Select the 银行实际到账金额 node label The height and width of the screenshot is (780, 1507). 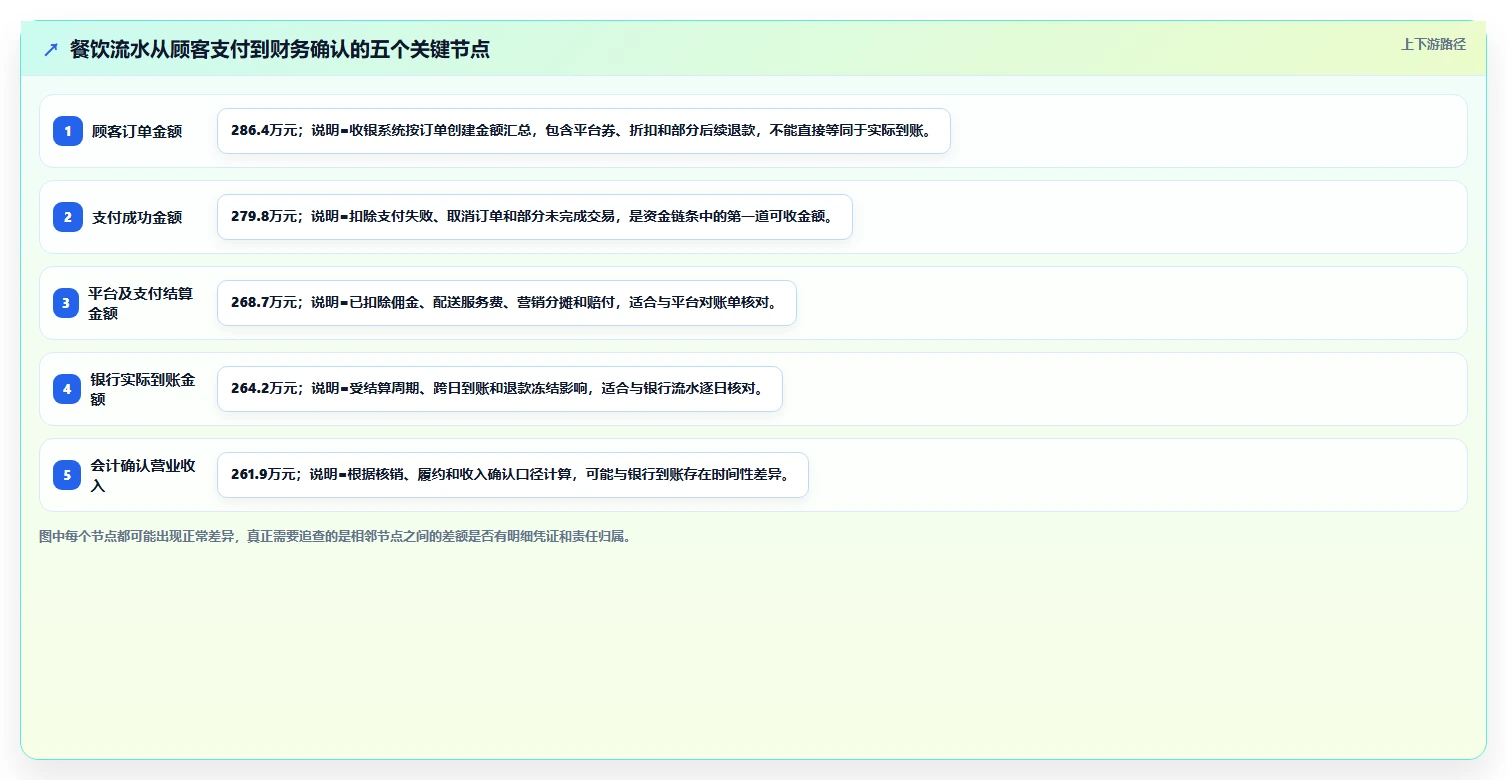click(x=143, y=389)
